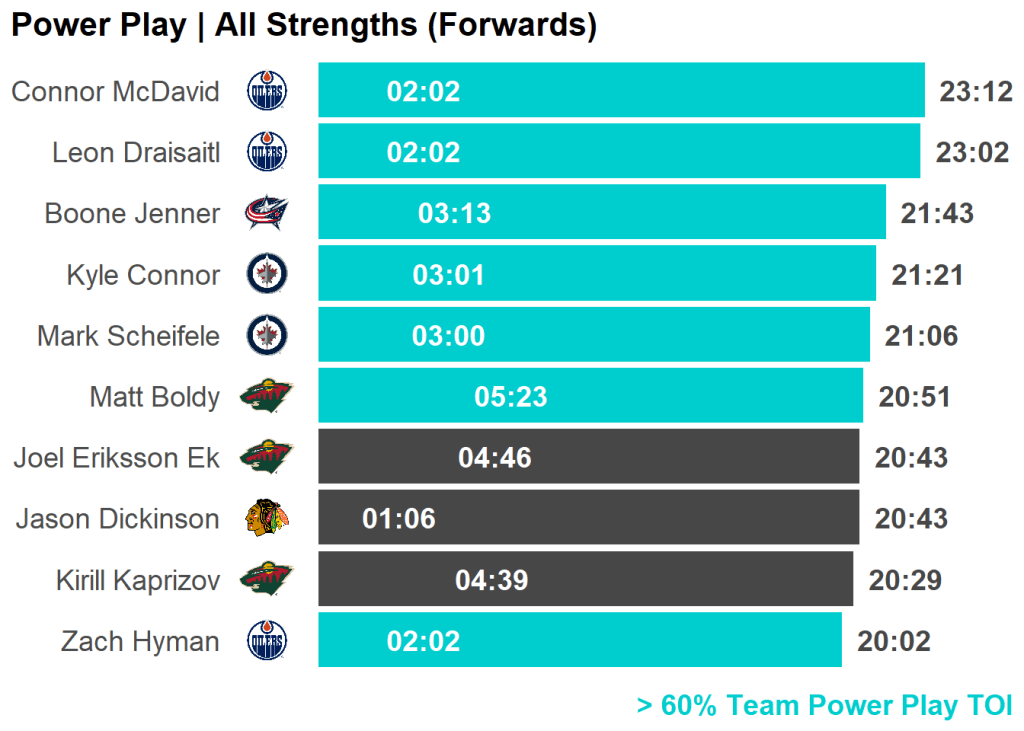The height and width of the screenshot is (731, 1024).
Task: Click Joel Eriksson Ek's dark gray bar
Action: click(x=588, y=457)
